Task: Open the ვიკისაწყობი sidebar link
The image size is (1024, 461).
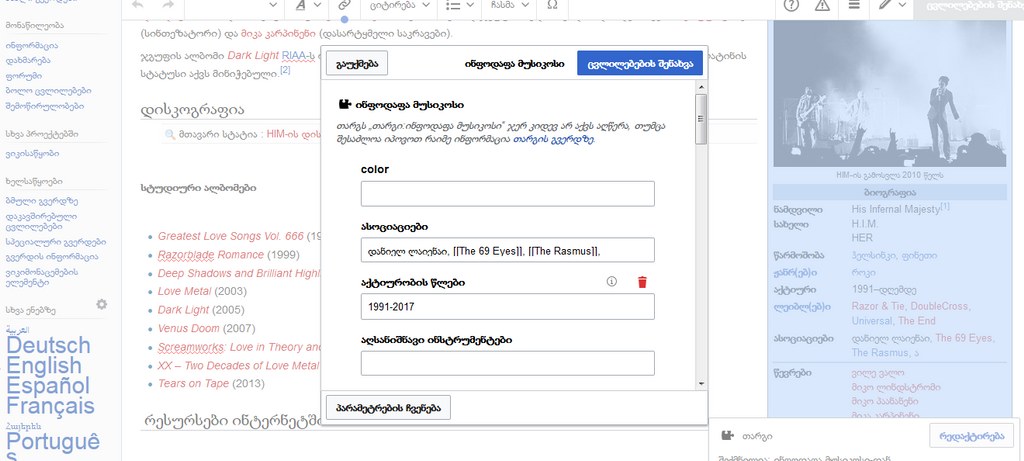Action: (x=33, y=153)
